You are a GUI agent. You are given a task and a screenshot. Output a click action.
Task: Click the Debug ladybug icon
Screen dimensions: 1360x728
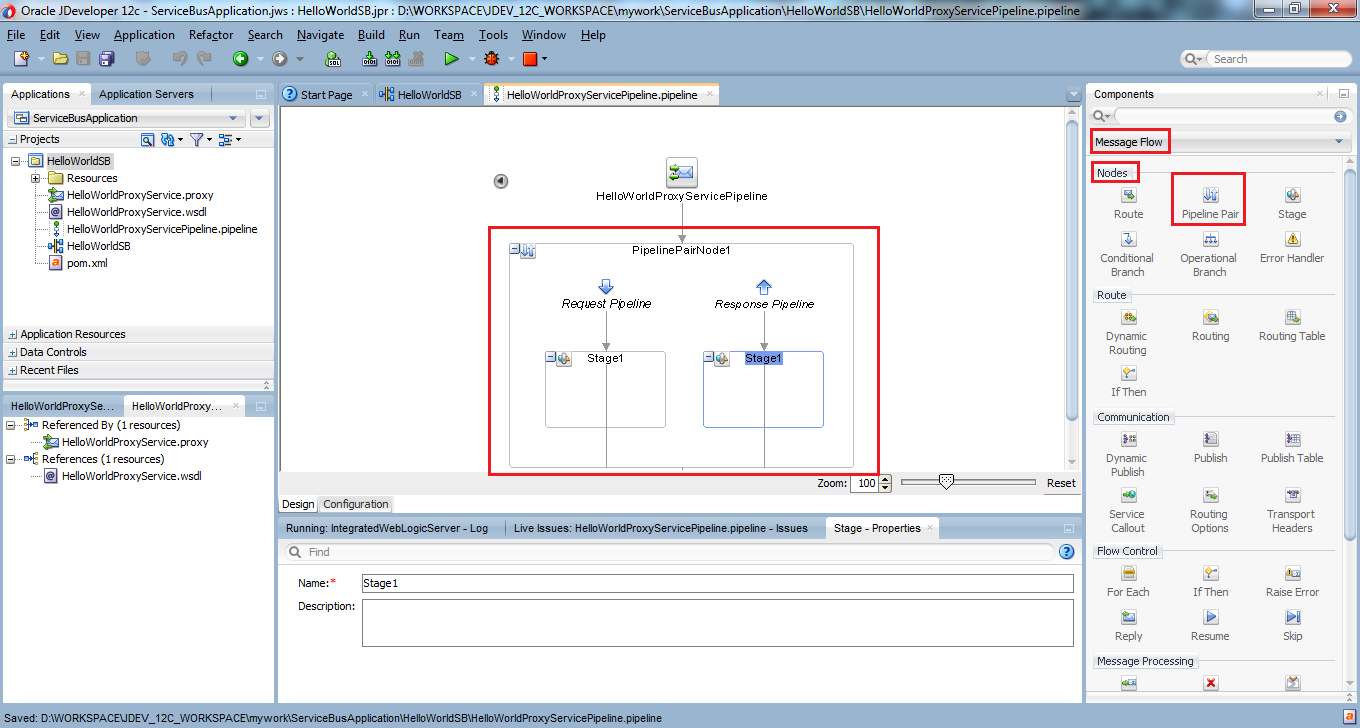tap(491, 59)
